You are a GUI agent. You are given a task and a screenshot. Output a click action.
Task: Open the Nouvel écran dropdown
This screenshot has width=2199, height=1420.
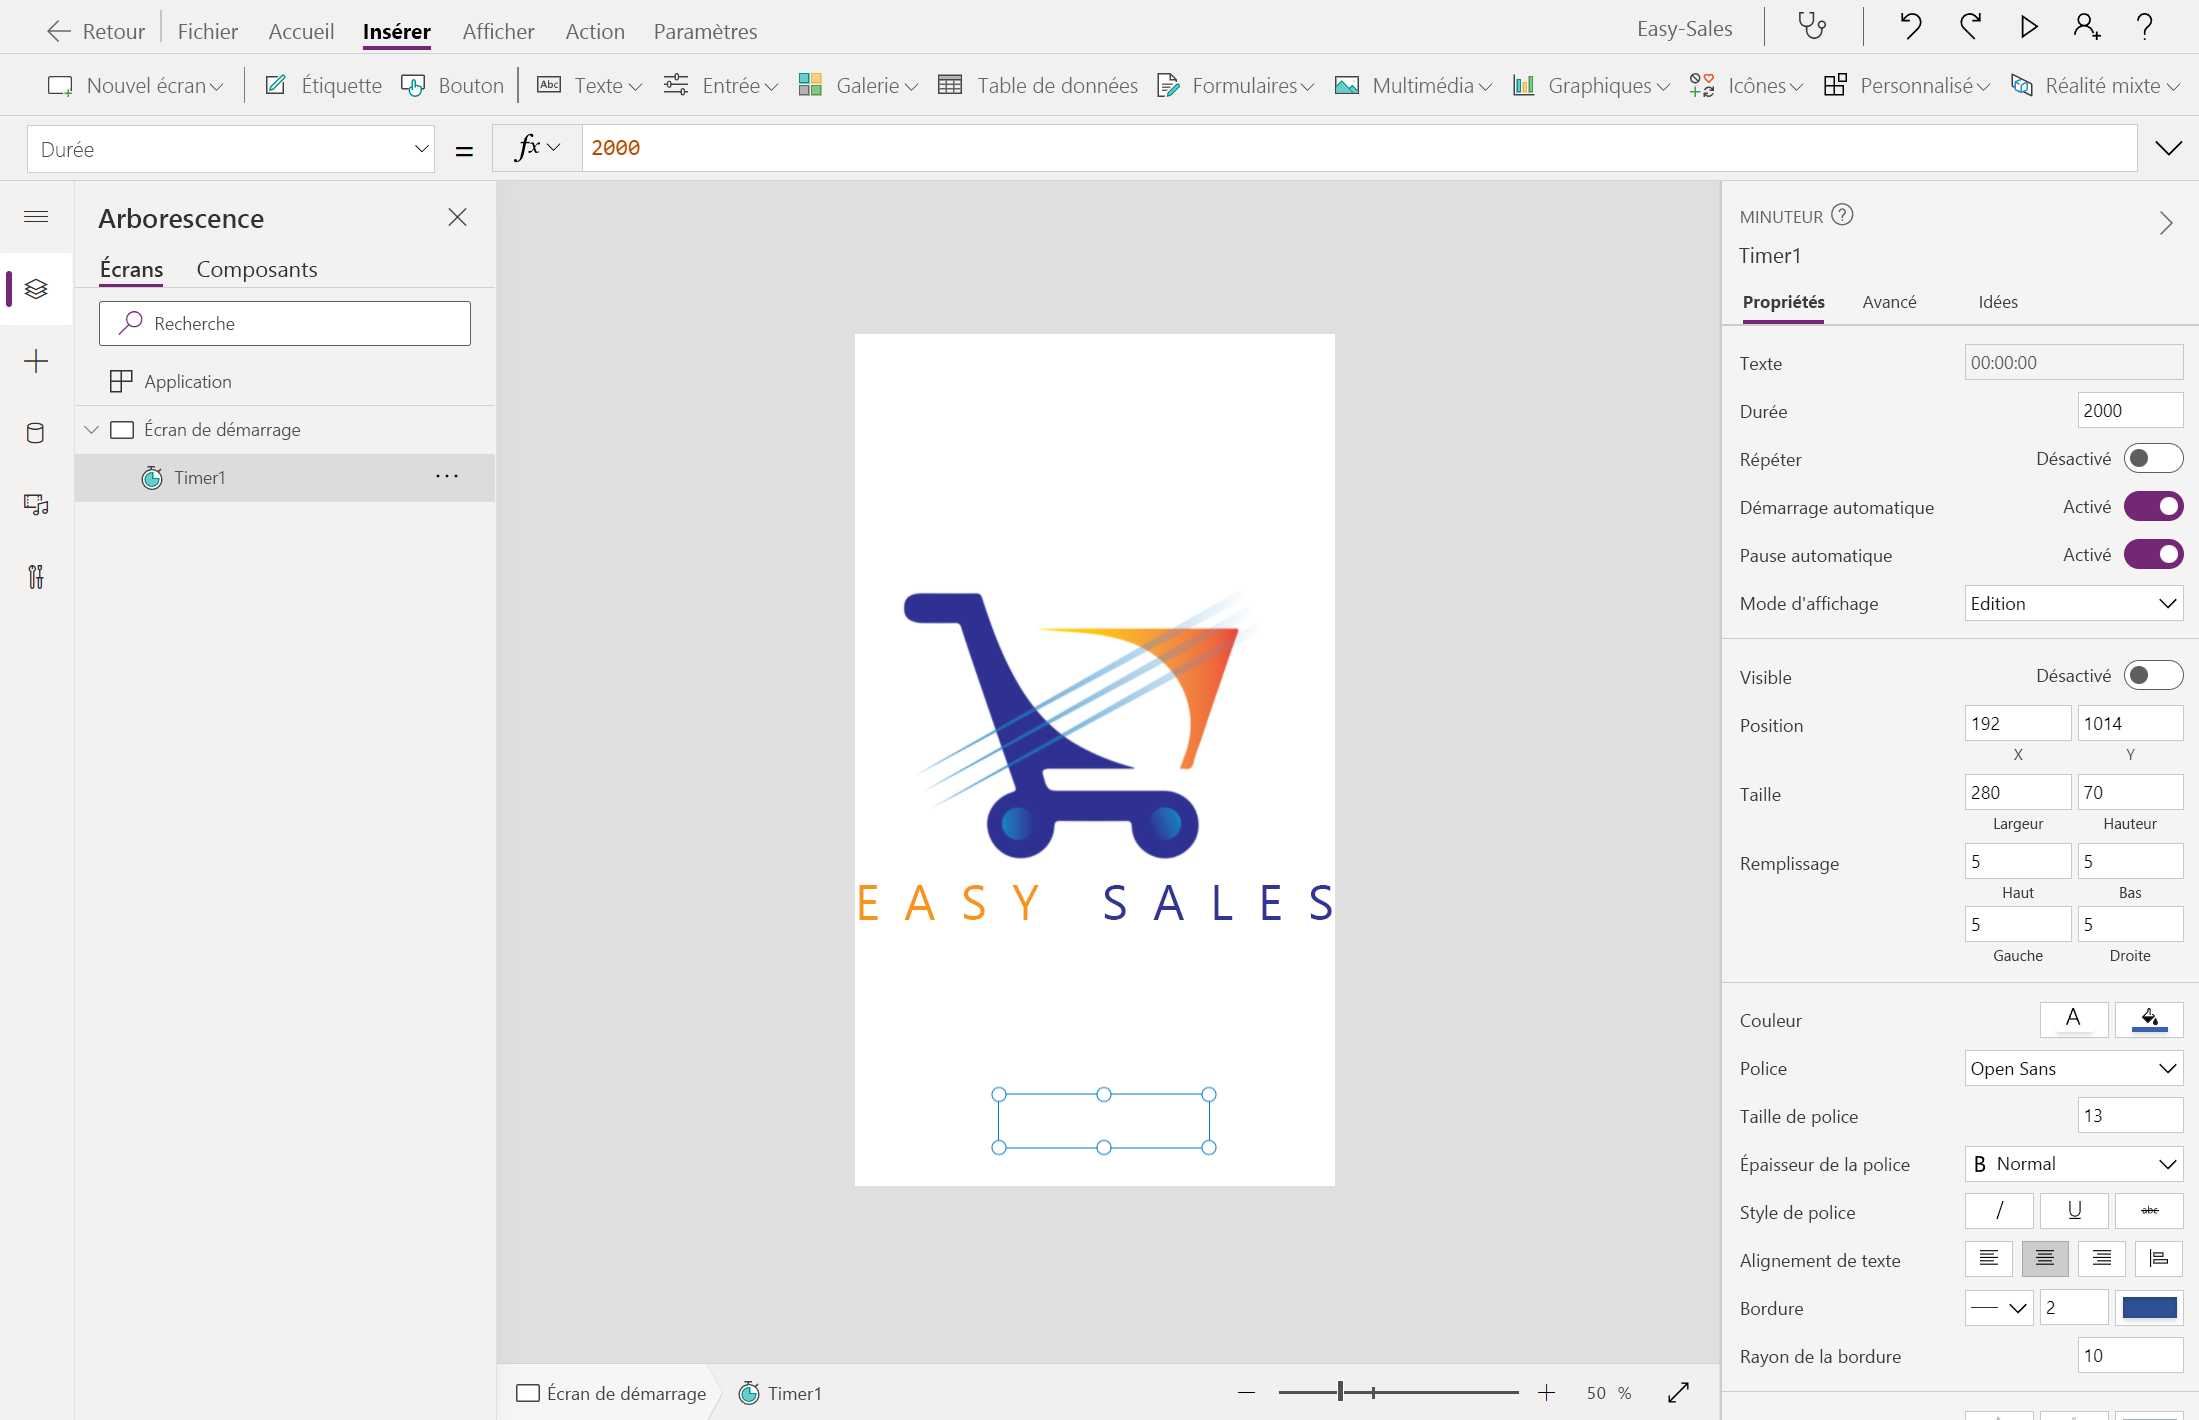pos(135,86)
